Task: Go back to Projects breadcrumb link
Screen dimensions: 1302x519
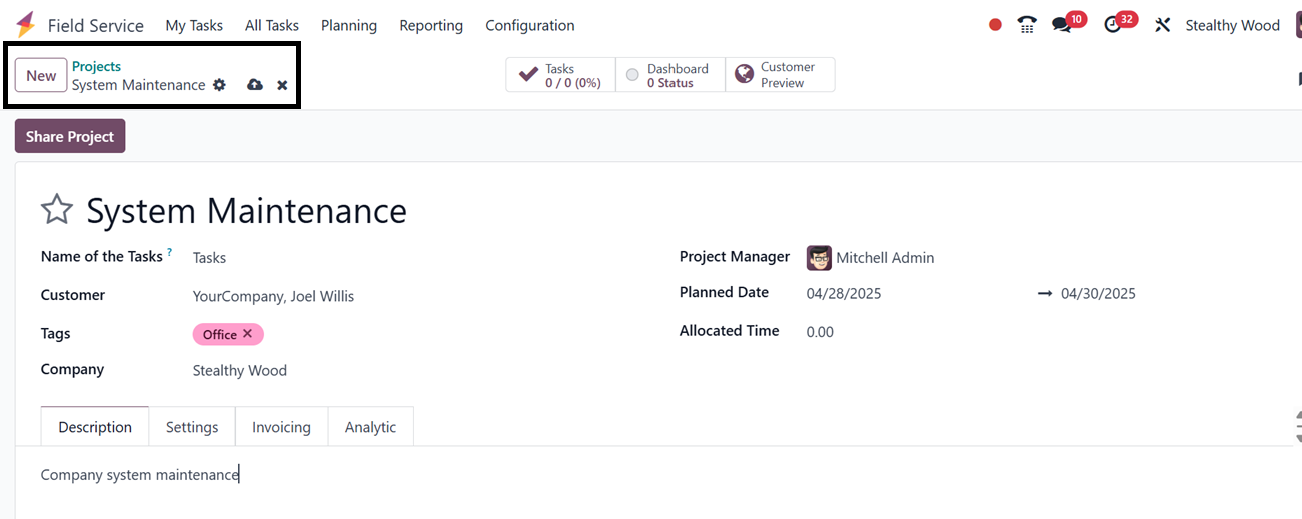Action: pyautogui.click(x=96, y=66)
